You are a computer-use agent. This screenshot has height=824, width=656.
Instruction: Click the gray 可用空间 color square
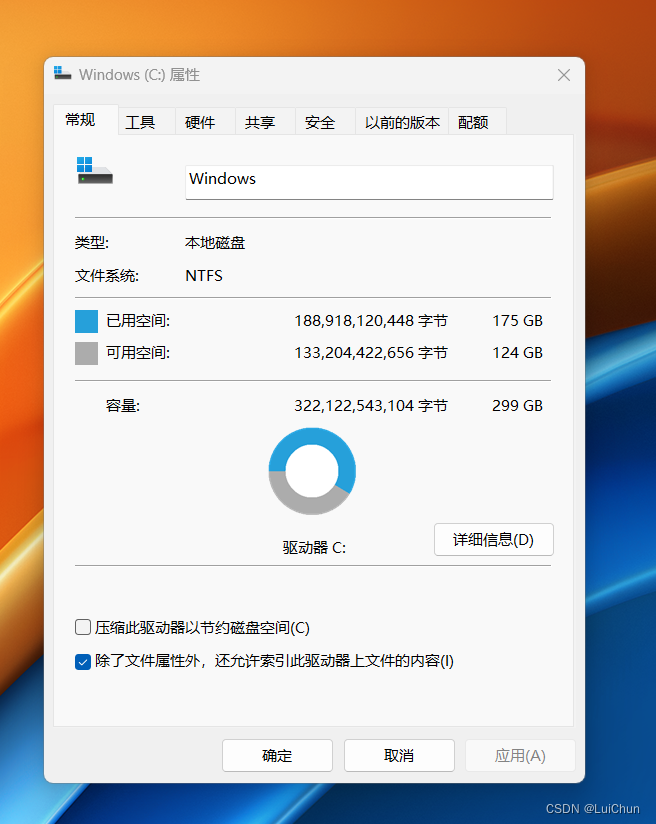(x=86, y=353)
